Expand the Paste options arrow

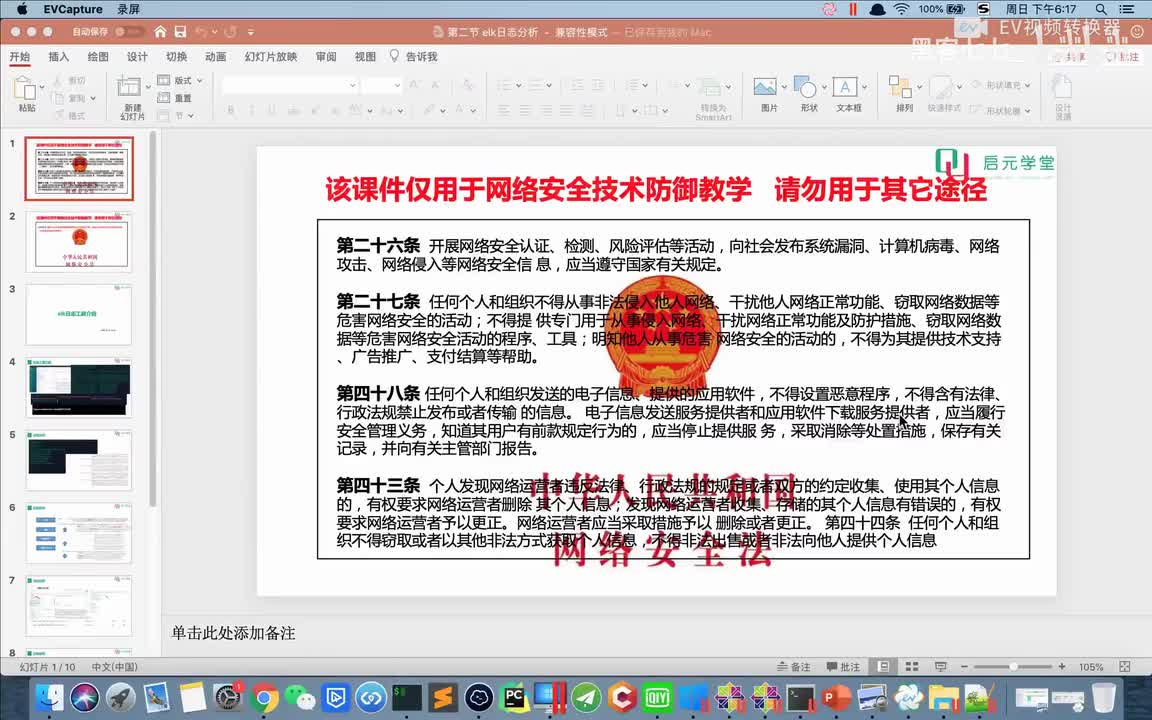(x=42, y=87)
